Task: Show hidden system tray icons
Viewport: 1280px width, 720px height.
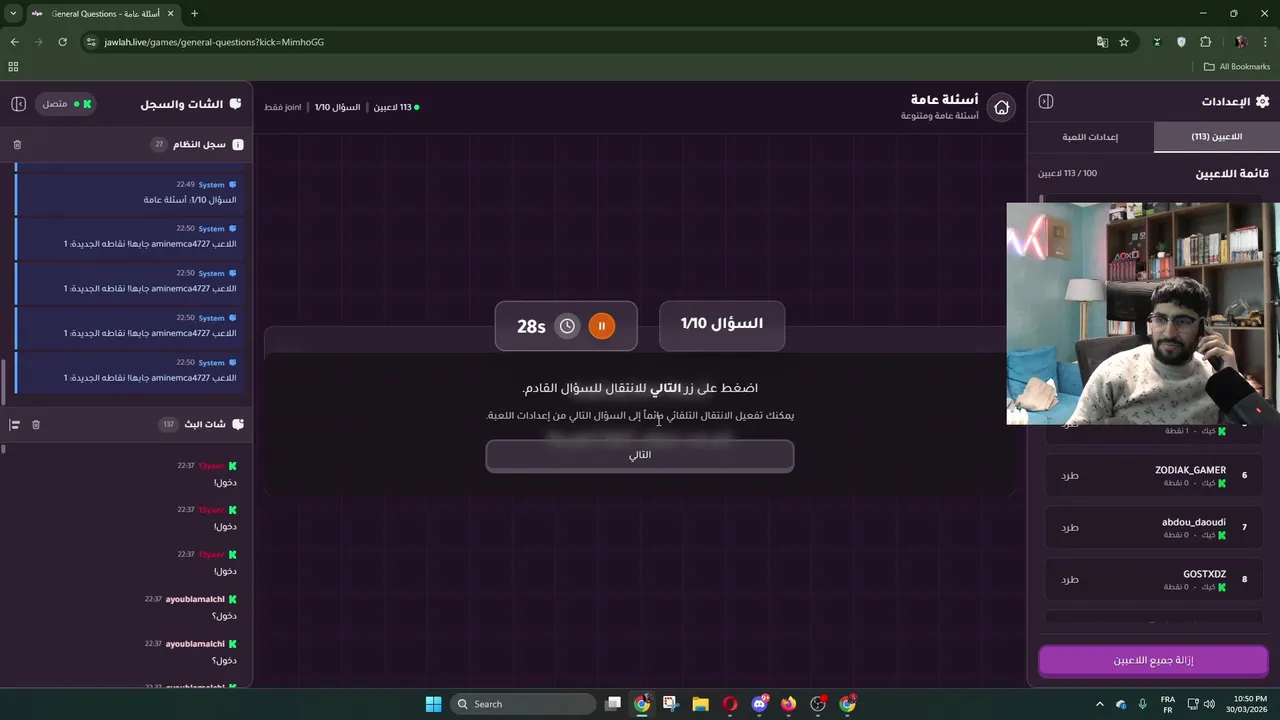Action: coord(1100,704)
